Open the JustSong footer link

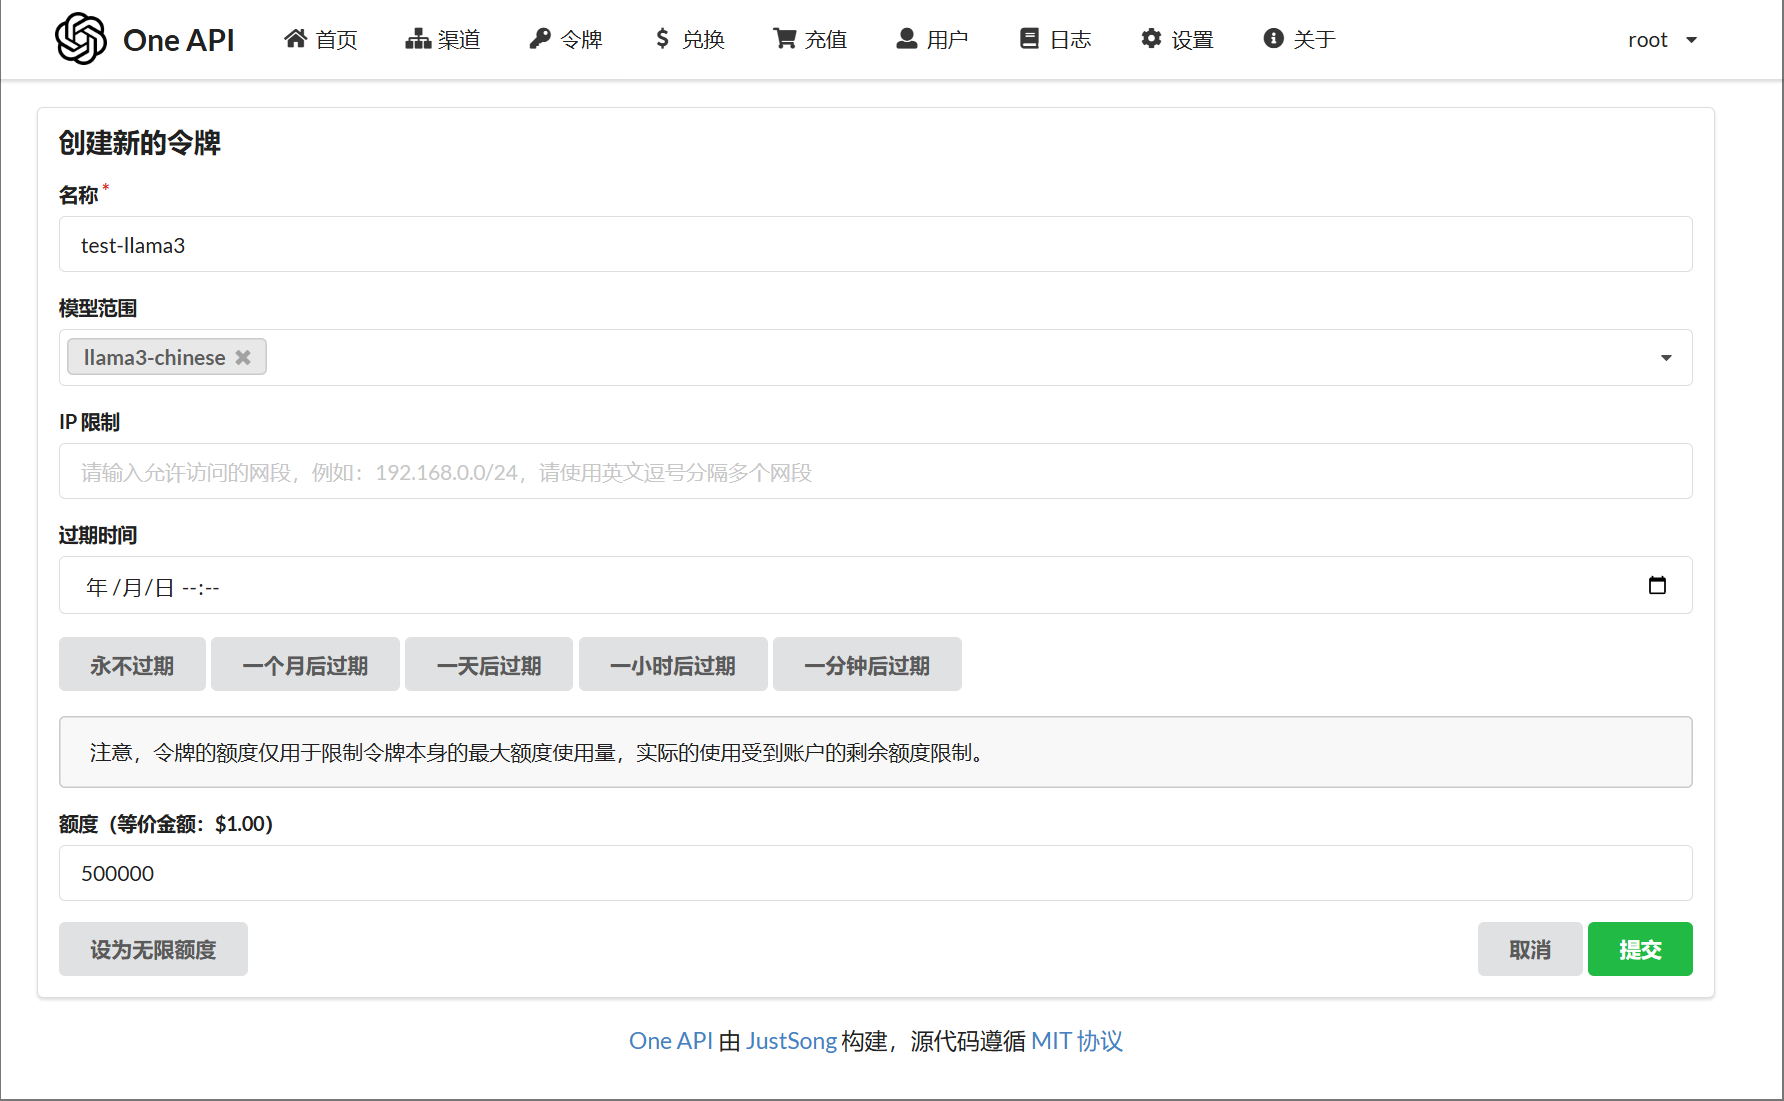click(791, 1041)
